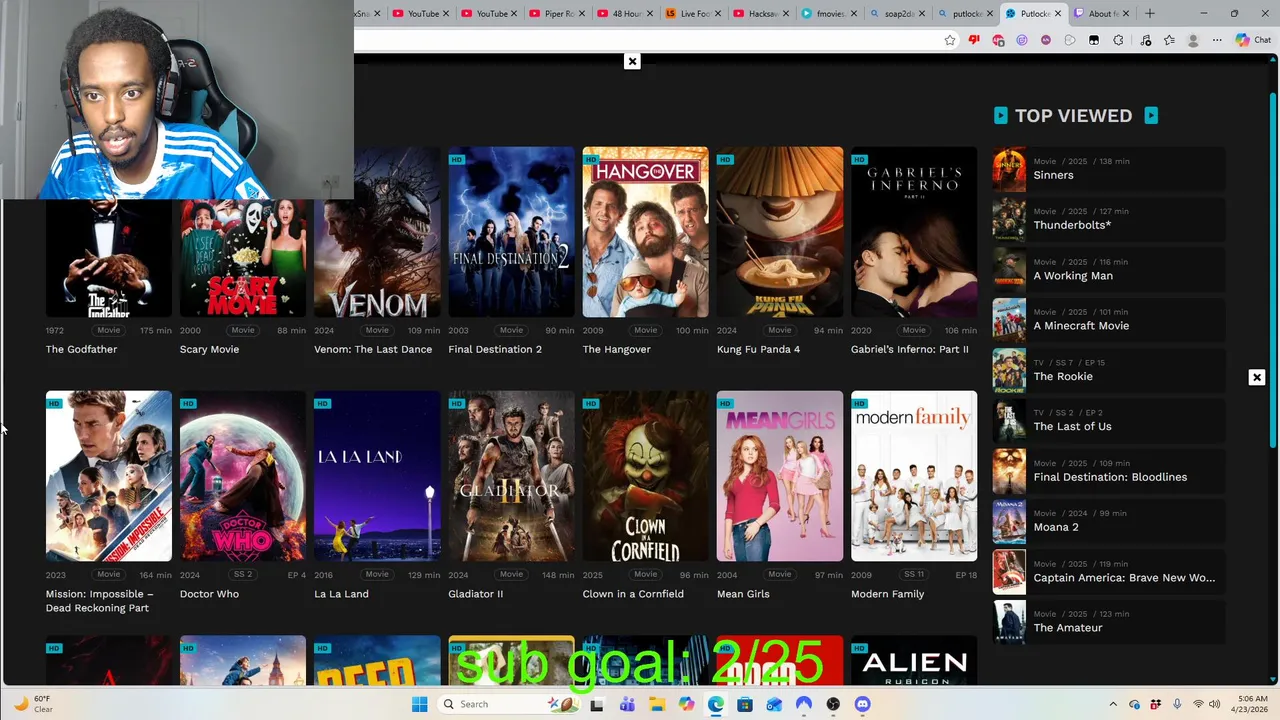The height and width of the screenshot is (720, 1280).
Task: Open The Hangover poster thumbnail
Action: (645, 232)
